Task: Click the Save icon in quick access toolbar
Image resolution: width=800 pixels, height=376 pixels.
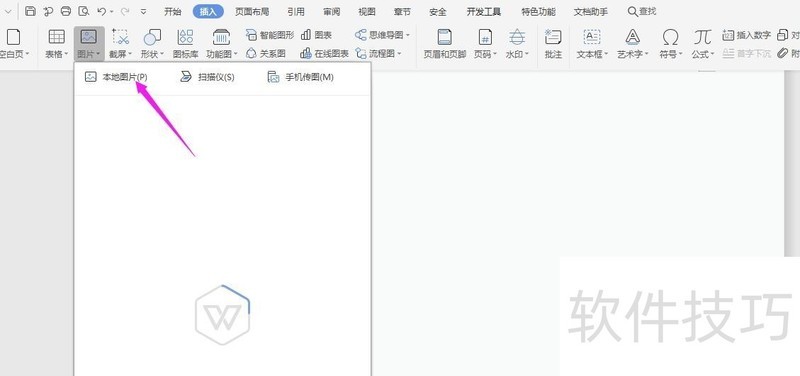Action: click(31, 11)
